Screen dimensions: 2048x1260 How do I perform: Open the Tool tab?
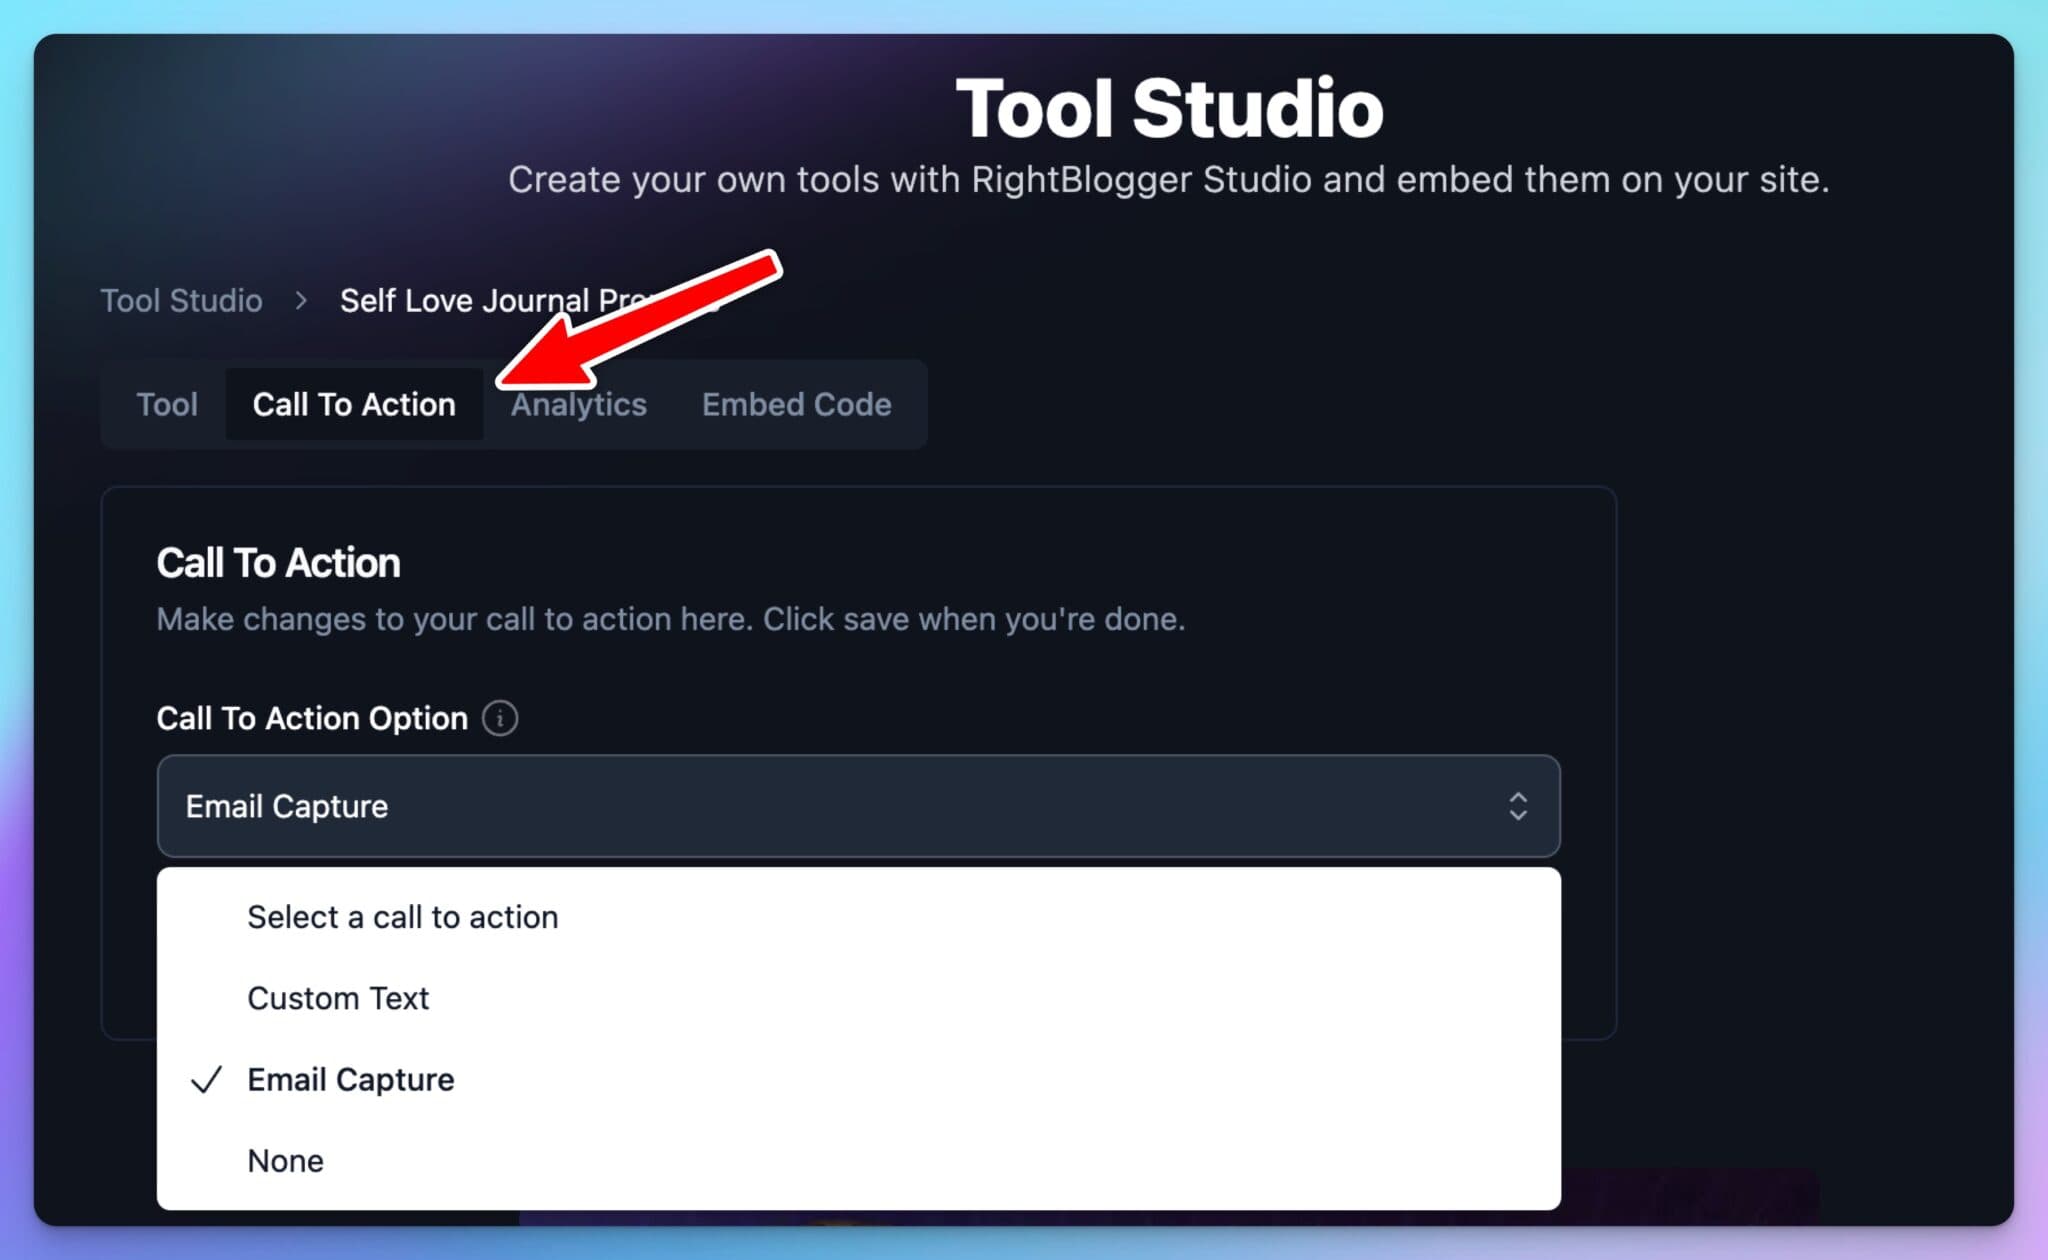(167, 404)
